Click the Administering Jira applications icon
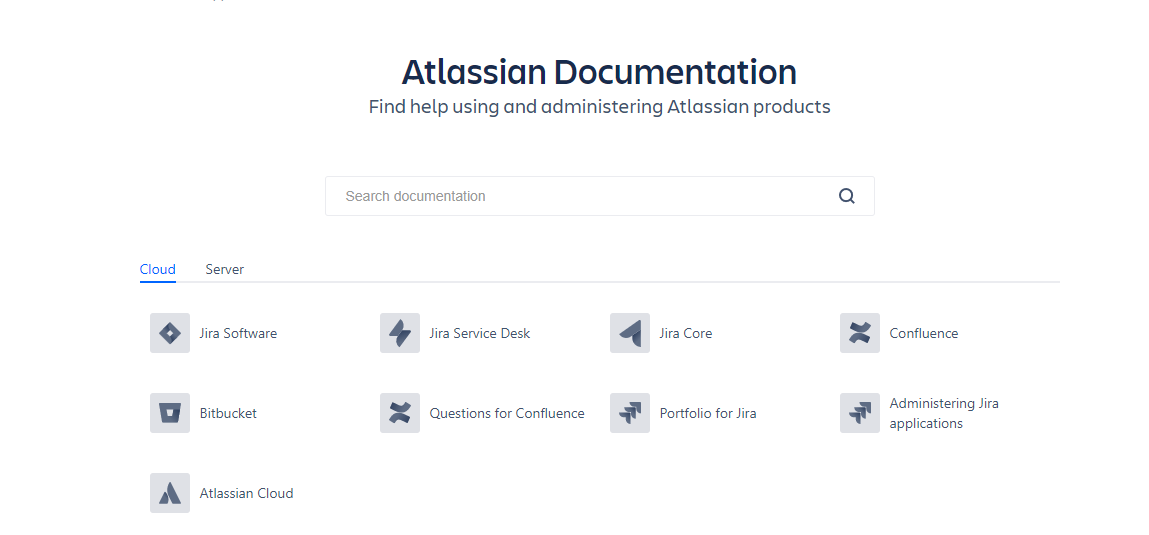 click(x=860, y=413)
